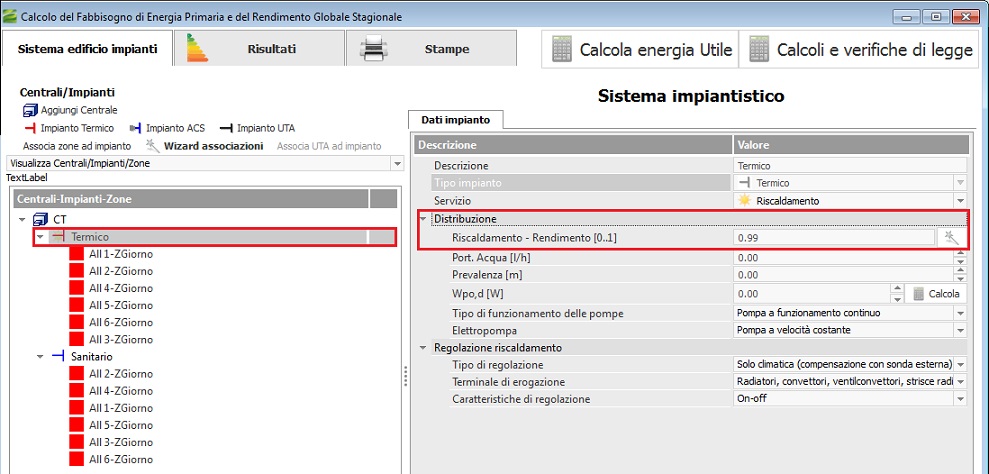Collapse the Regolazione riscaldamento section
The height and width of the screenshot is (474, 989).
pos(423,348)
